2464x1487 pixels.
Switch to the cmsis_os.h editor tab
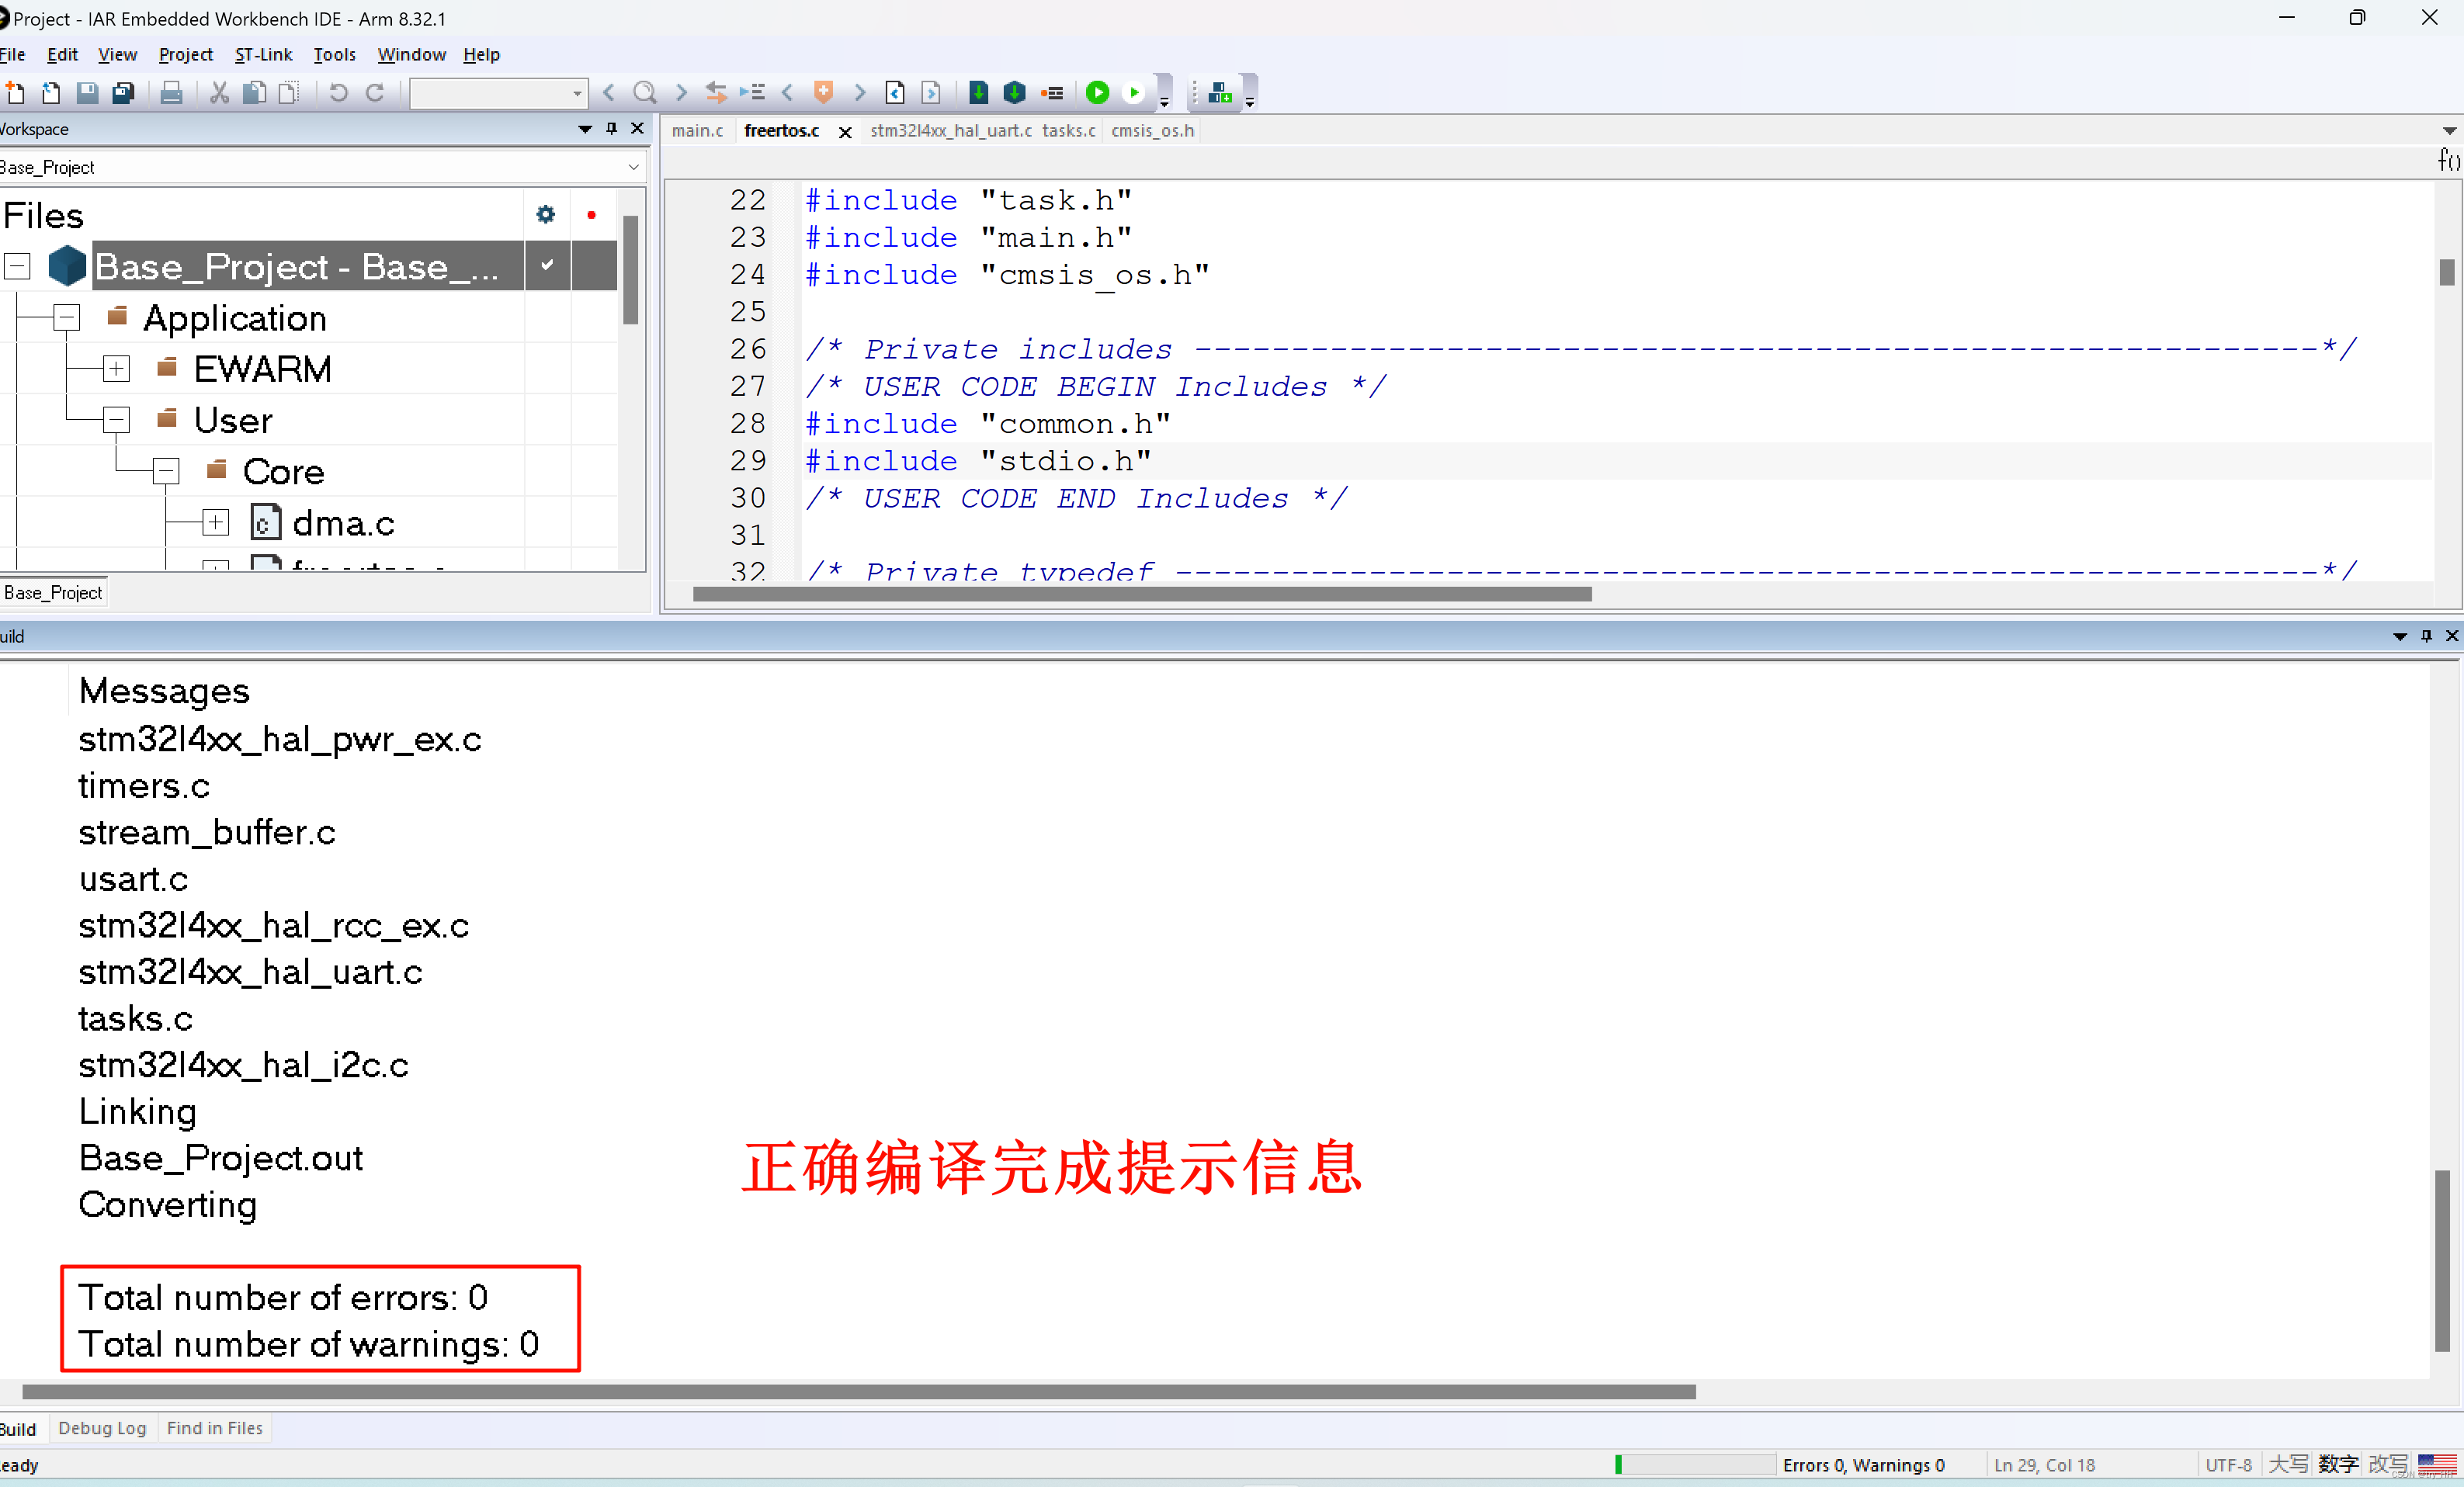coord(1152,131)
